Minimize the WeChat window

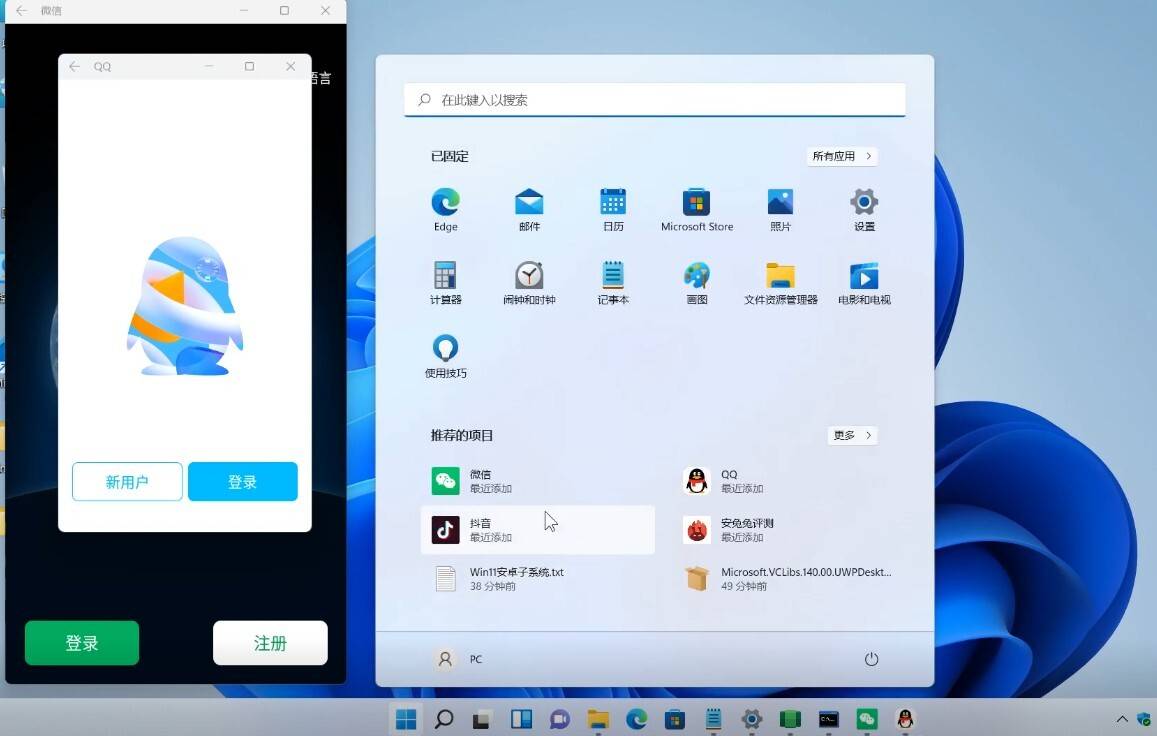pos(244,10)
